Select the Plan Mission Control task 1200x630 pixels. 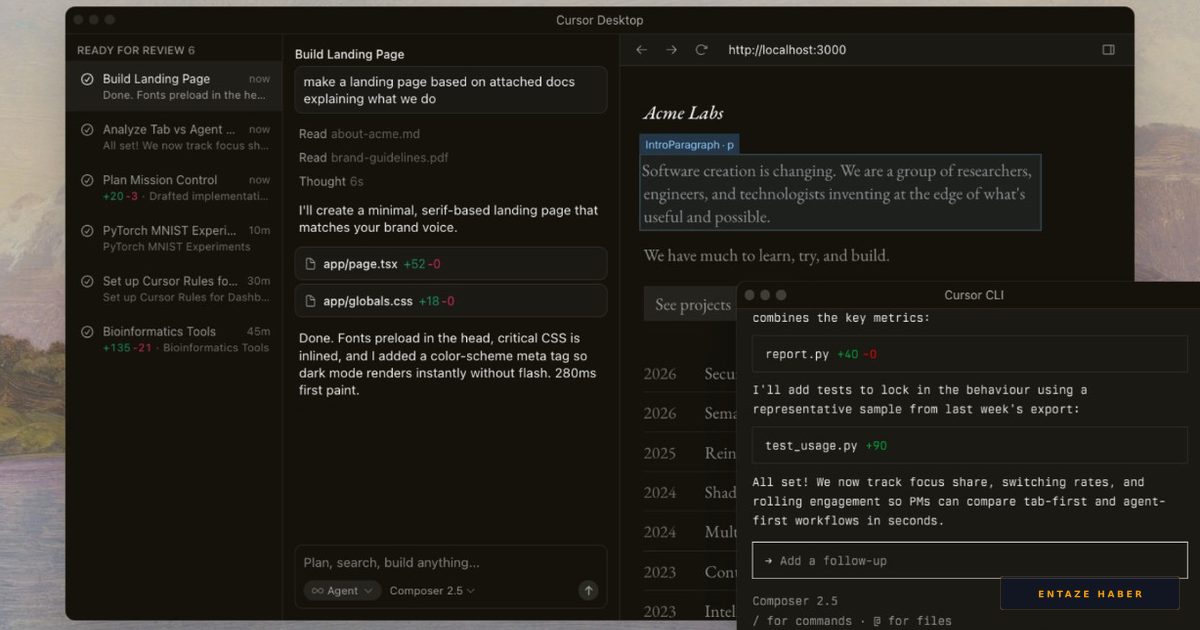pyautogui.click(x=175, y=187)
